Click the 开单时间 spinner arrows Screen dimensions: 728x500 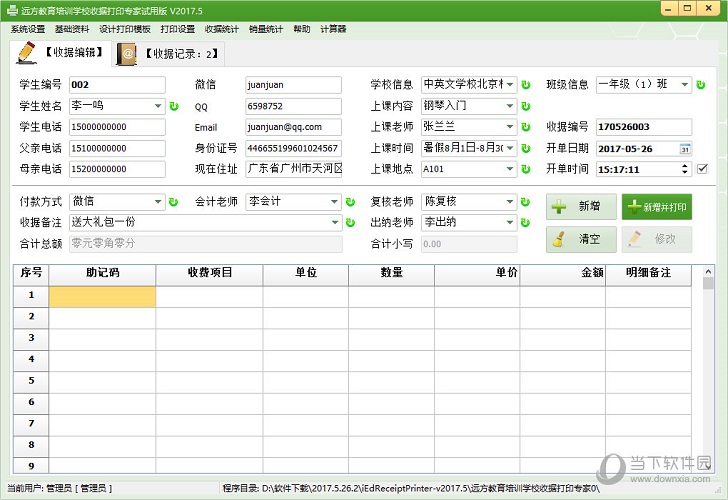tap(685, 169)
